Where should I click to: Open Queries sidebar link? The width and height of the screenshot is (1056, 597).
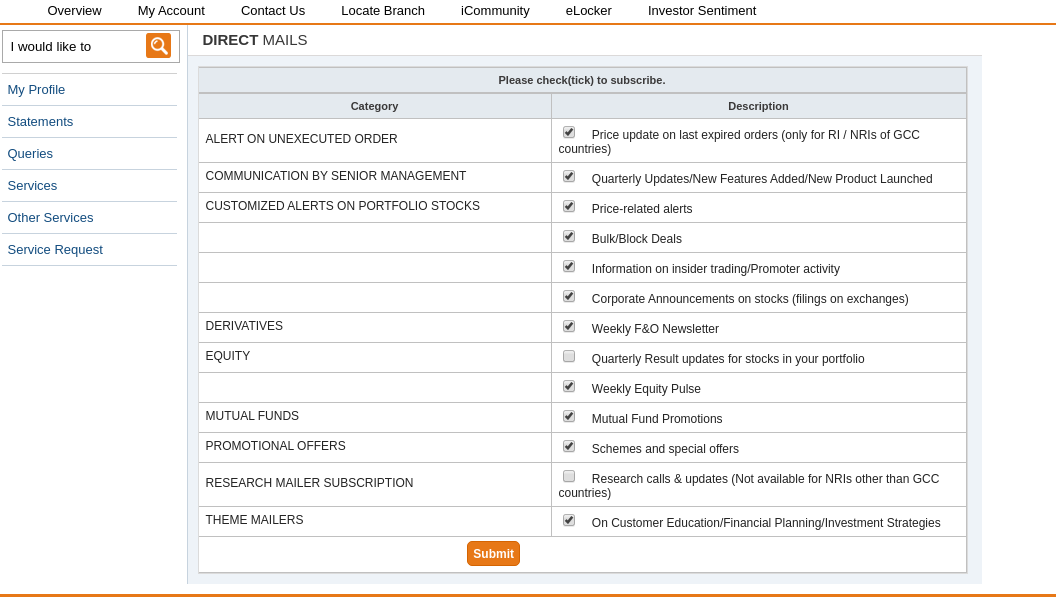(x=30, y=154)
